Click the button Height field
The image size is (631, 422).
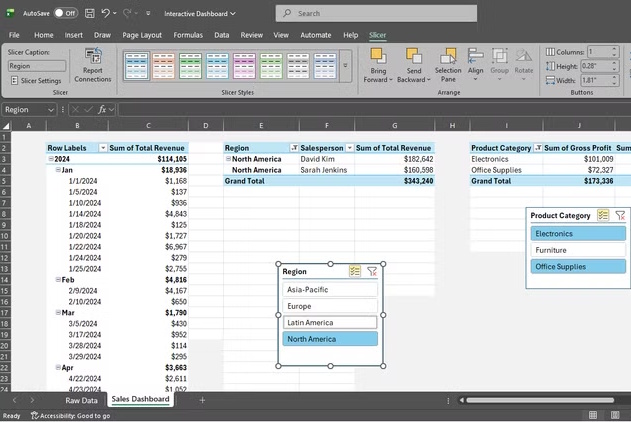[596, 66]
